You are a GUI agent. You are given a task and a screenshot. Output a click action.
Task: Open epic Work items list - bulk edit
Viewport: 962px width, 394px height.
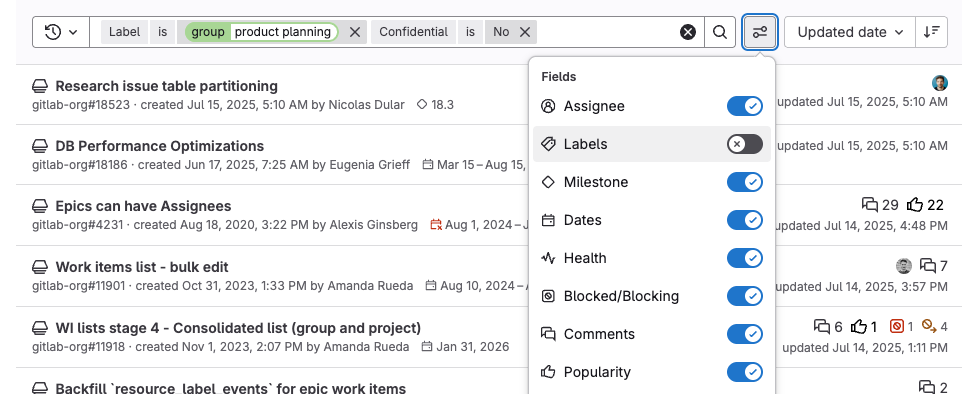(x=142, y=267)
